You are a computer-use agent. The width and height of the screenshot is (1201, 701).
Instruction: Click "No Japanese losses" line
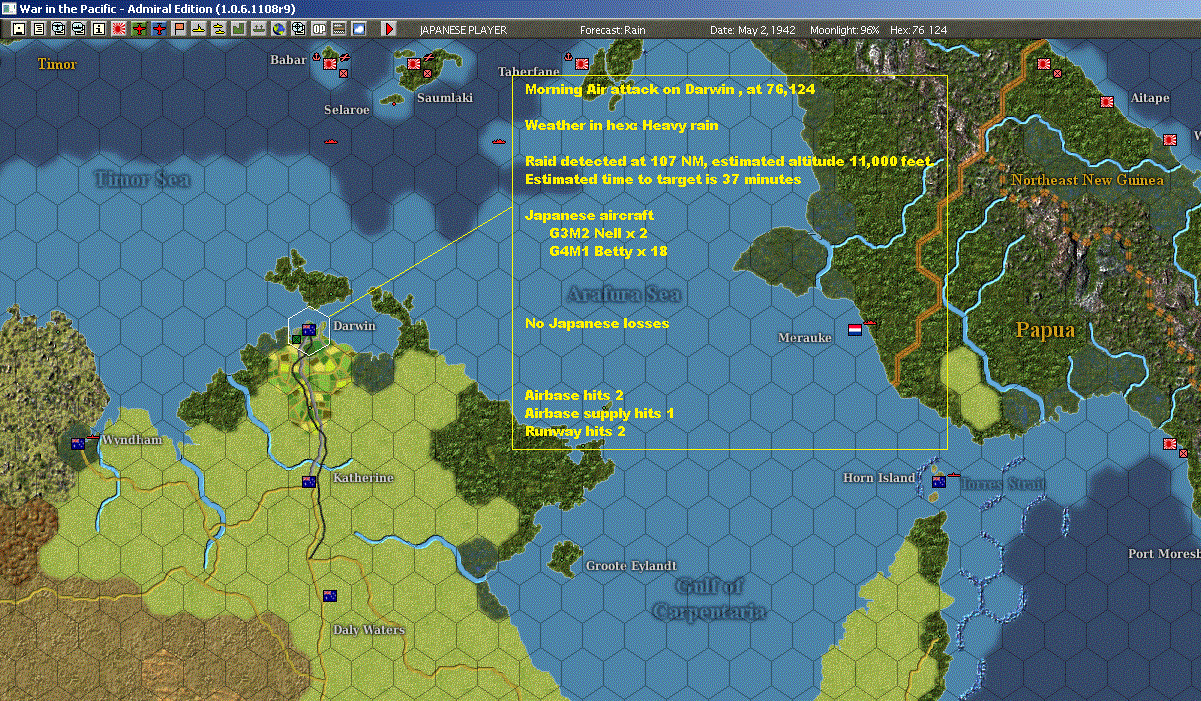pyautogui.click(x=597, y=324)
